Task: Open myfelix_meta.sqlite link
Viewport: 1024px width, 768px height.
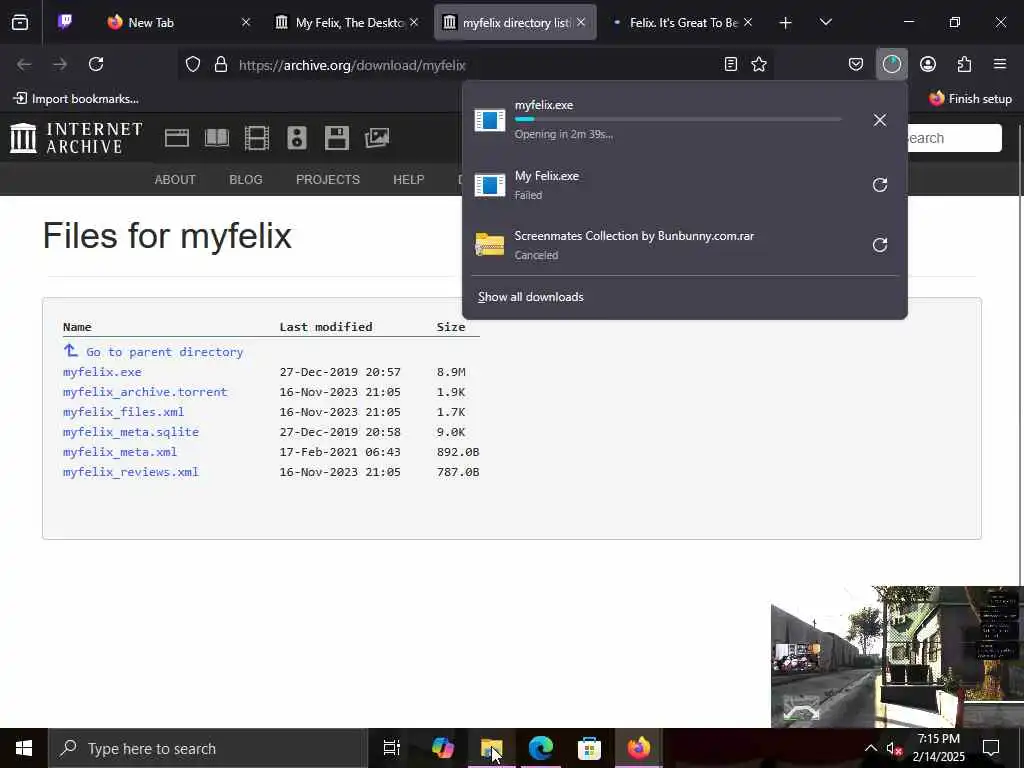Action: coord(131,432)
